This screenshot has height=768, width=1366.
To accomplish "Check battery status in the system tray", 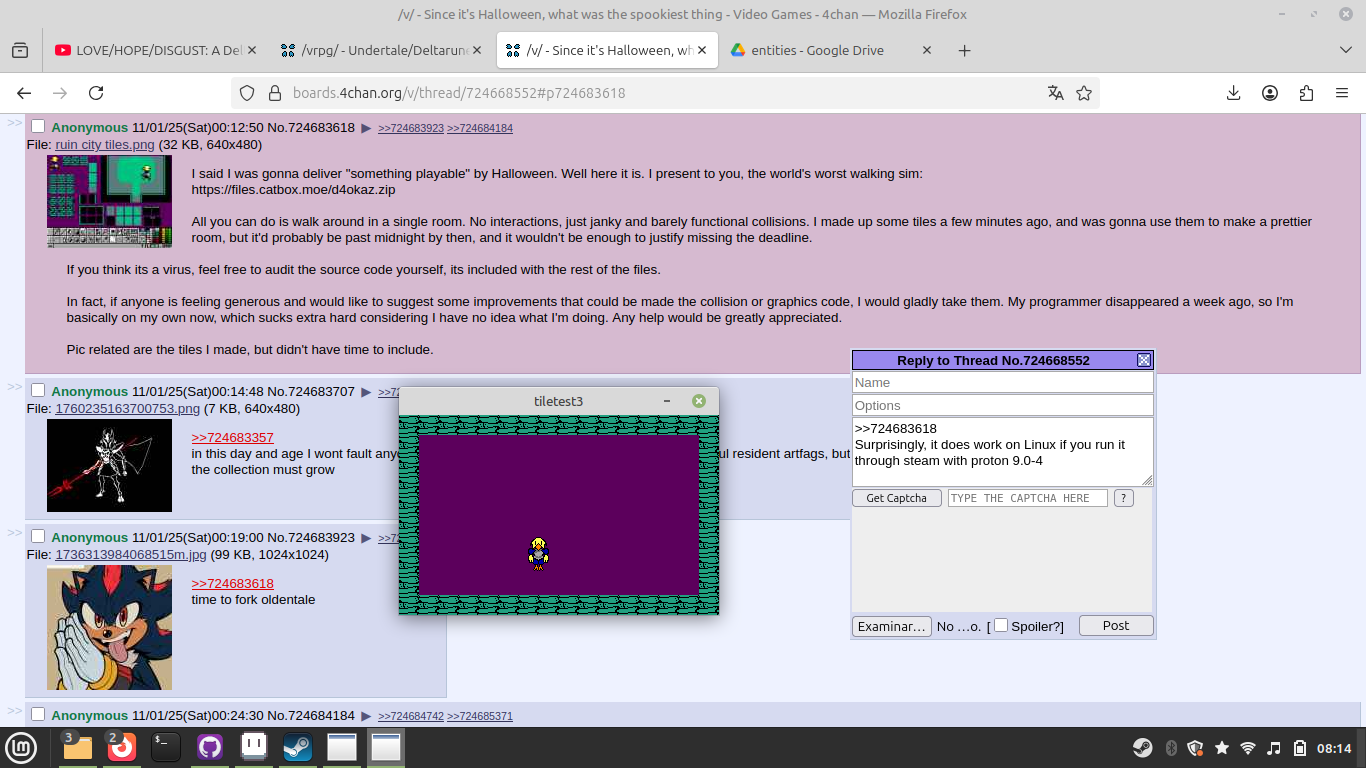I will click(x=1300, y=748).
